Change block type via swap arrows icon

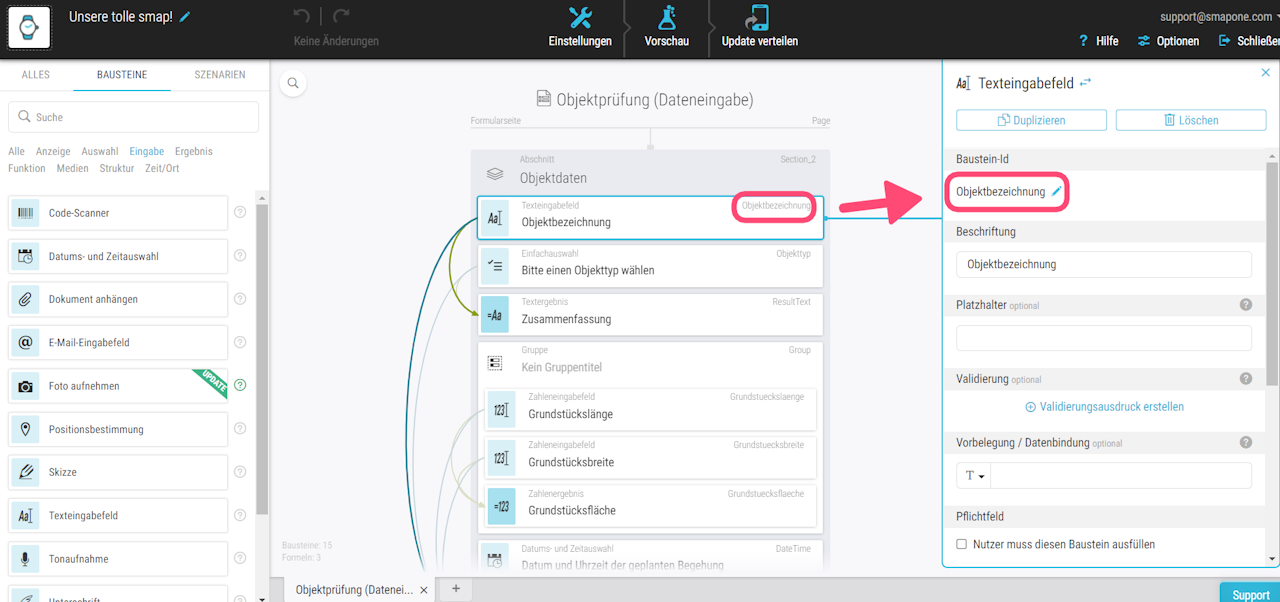[x=1085, y=83]
